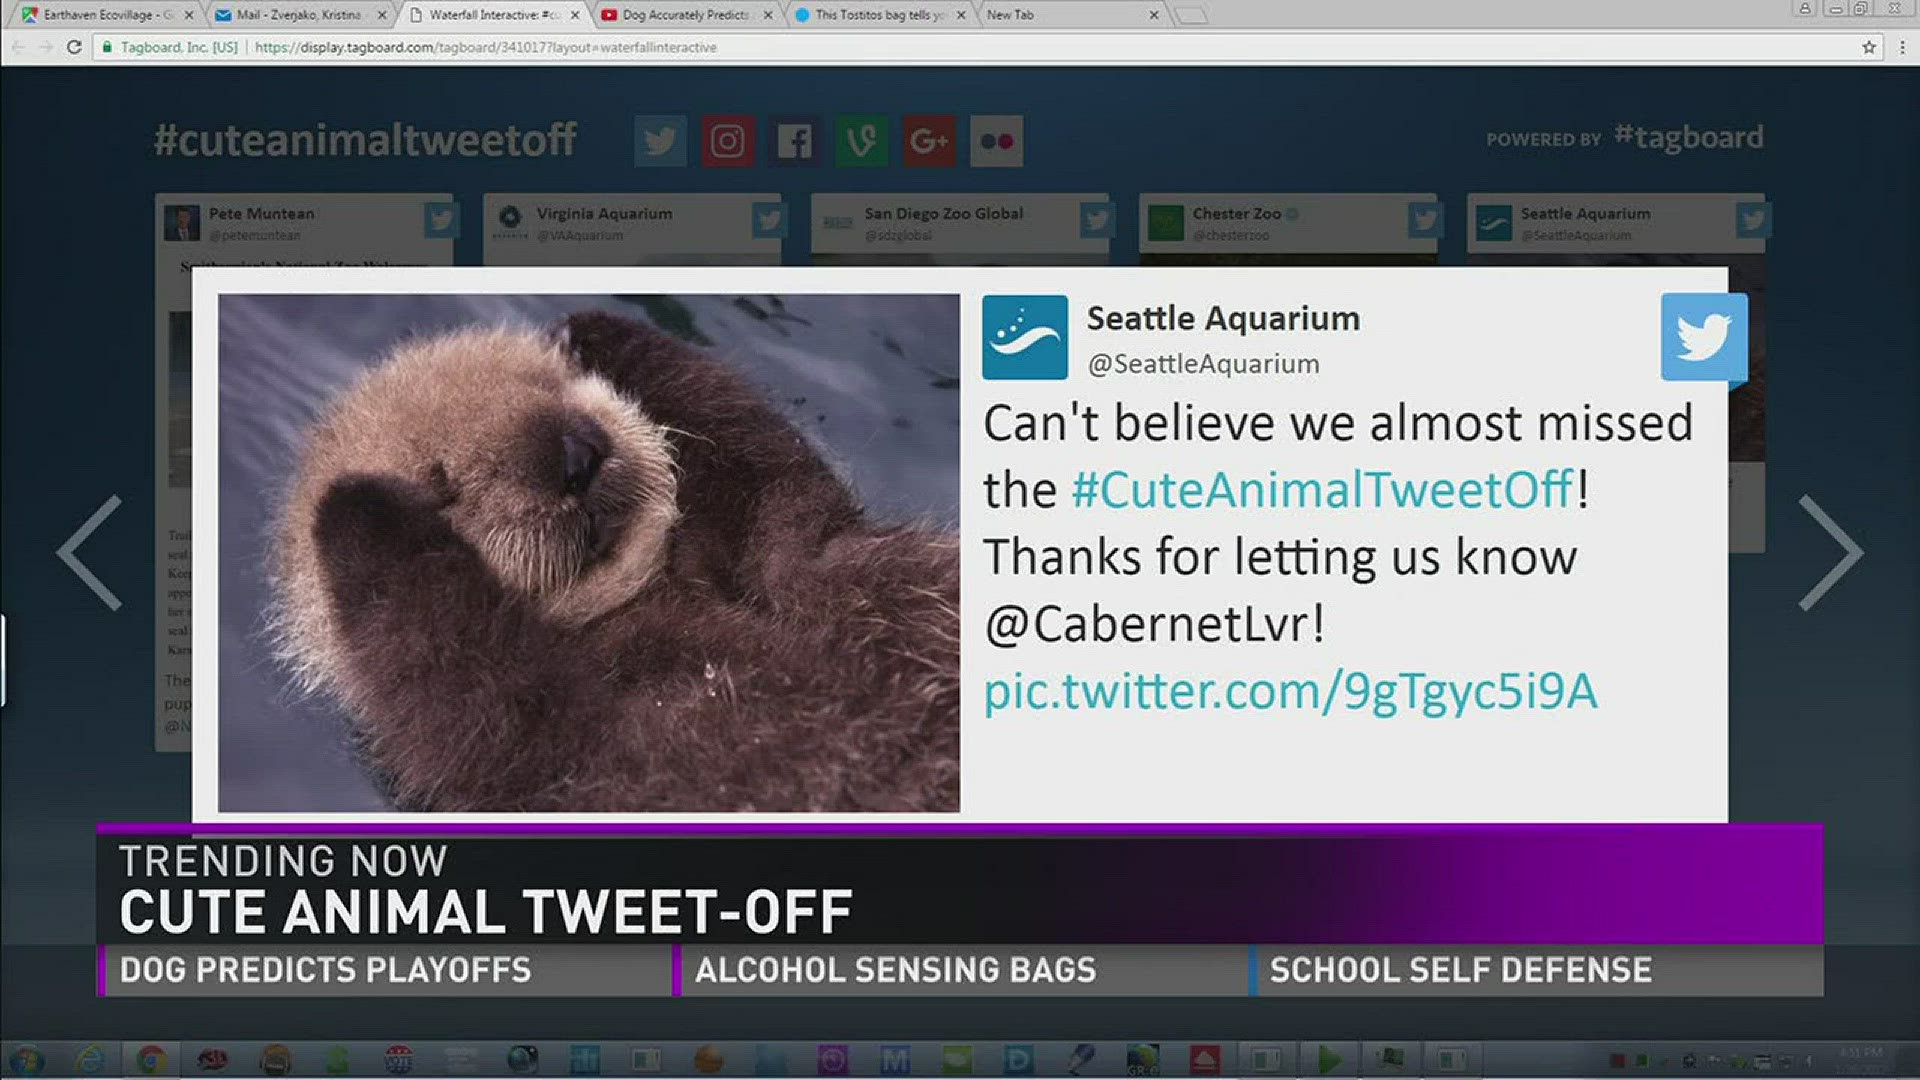
Task: Select the Google+ filter icon
Action: [x=928, y=140]
